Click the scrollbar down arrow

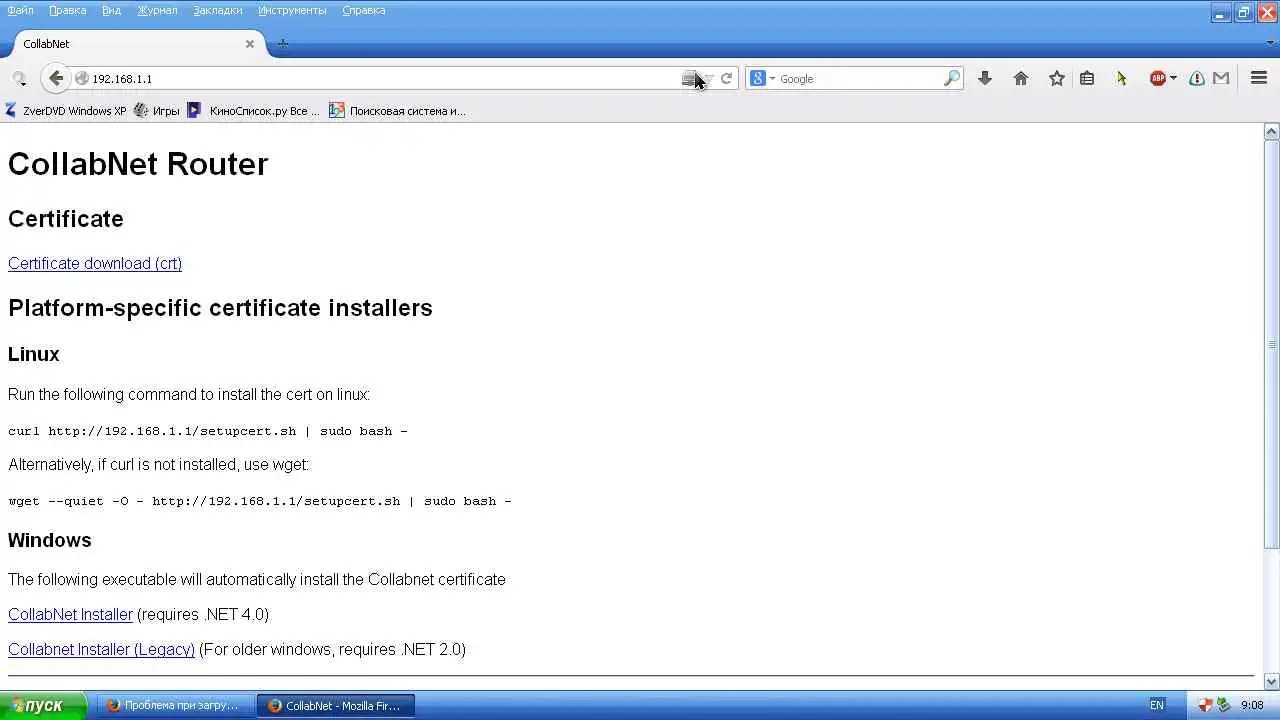coord(1272,682)
